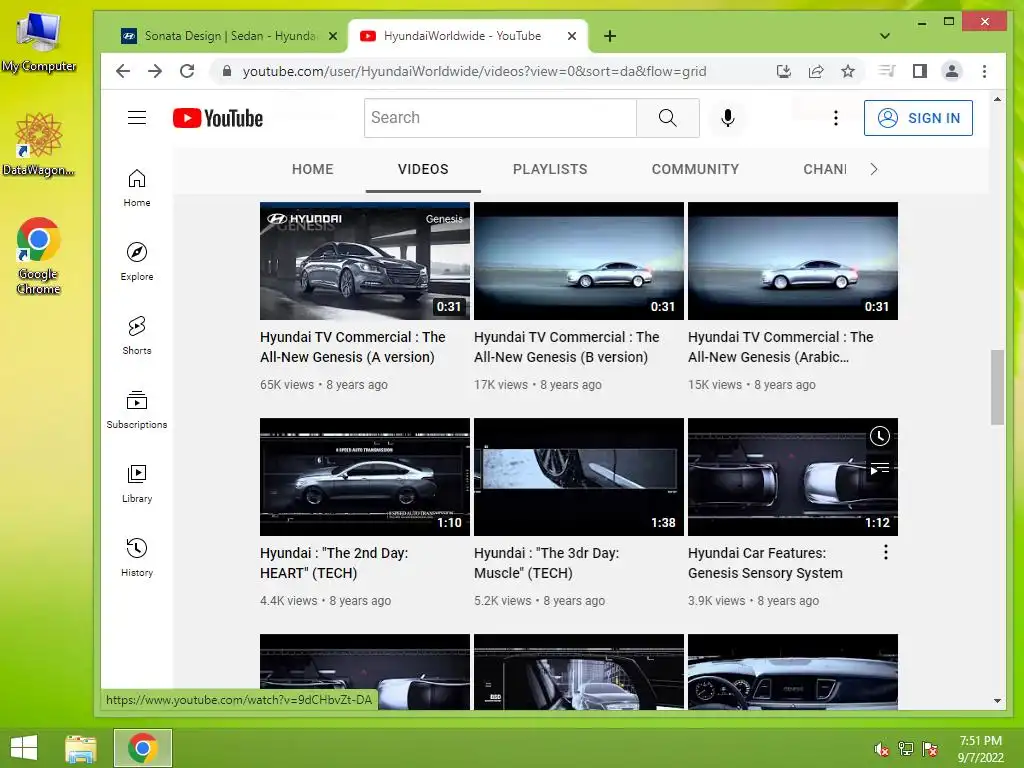Play Genesis Arabic version thumbnail

pos(793,261)
